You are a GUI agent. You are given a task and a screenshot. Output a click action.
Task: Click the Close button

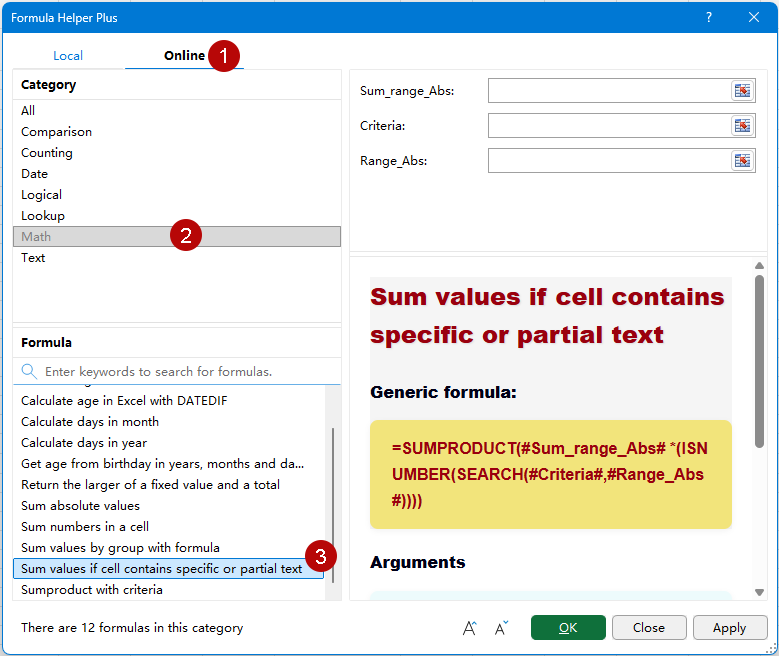[649, 628]
